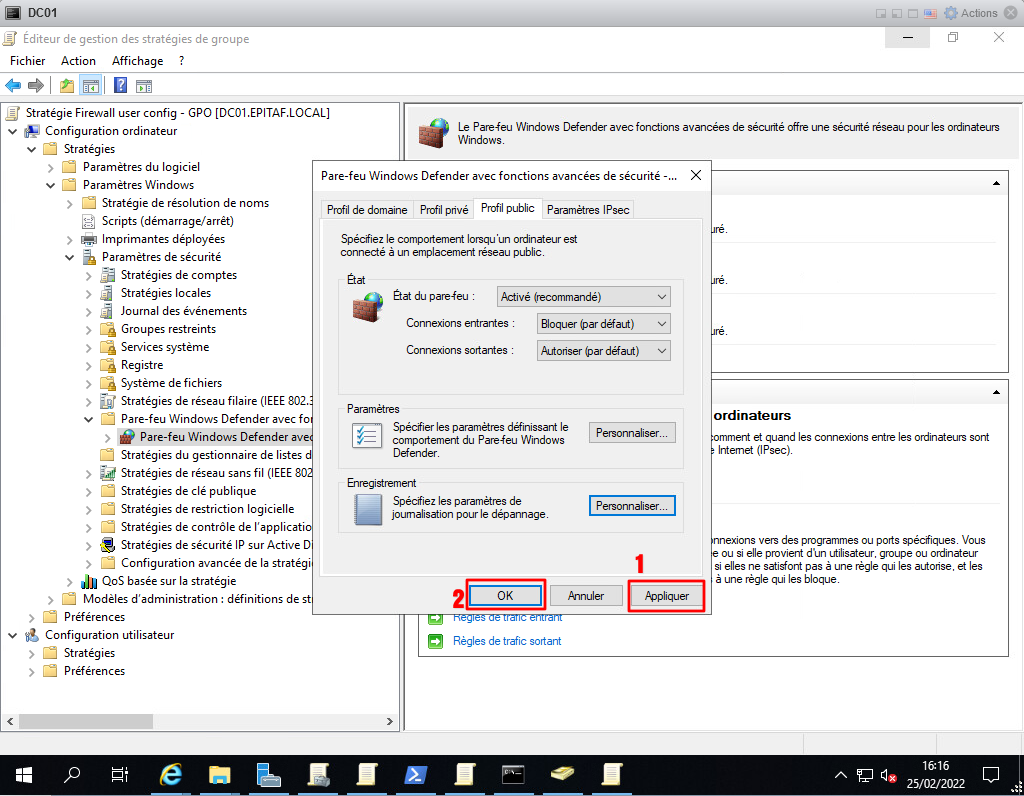Toggle the show/hide console tree icon
The height and width of the screenshot is (796, 1024).
(90, 85)
